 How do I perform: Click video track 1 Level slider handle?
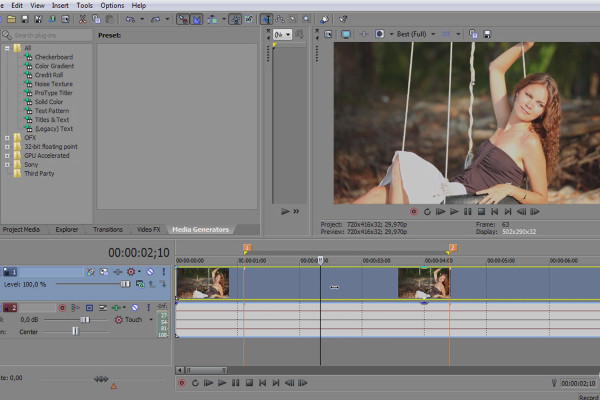[125, 284]
